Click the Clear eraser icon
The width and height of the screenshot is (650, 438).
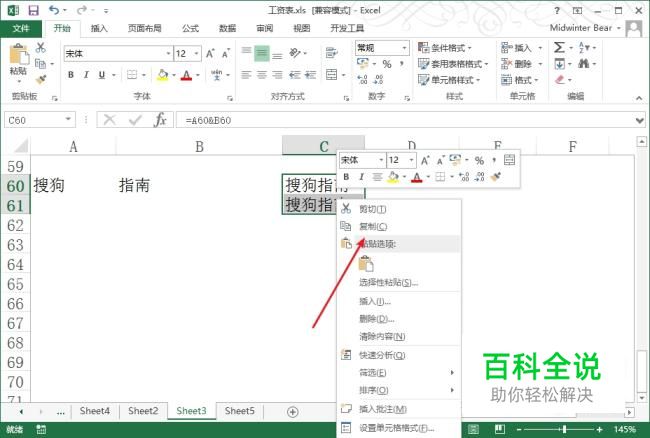(560, 79)
